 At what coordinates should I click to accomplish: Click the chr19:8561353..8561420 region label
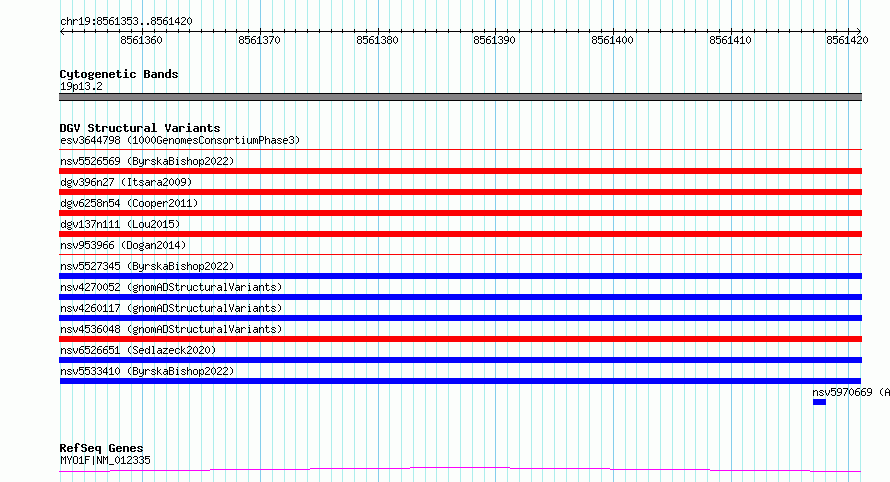tap(126, 21)
